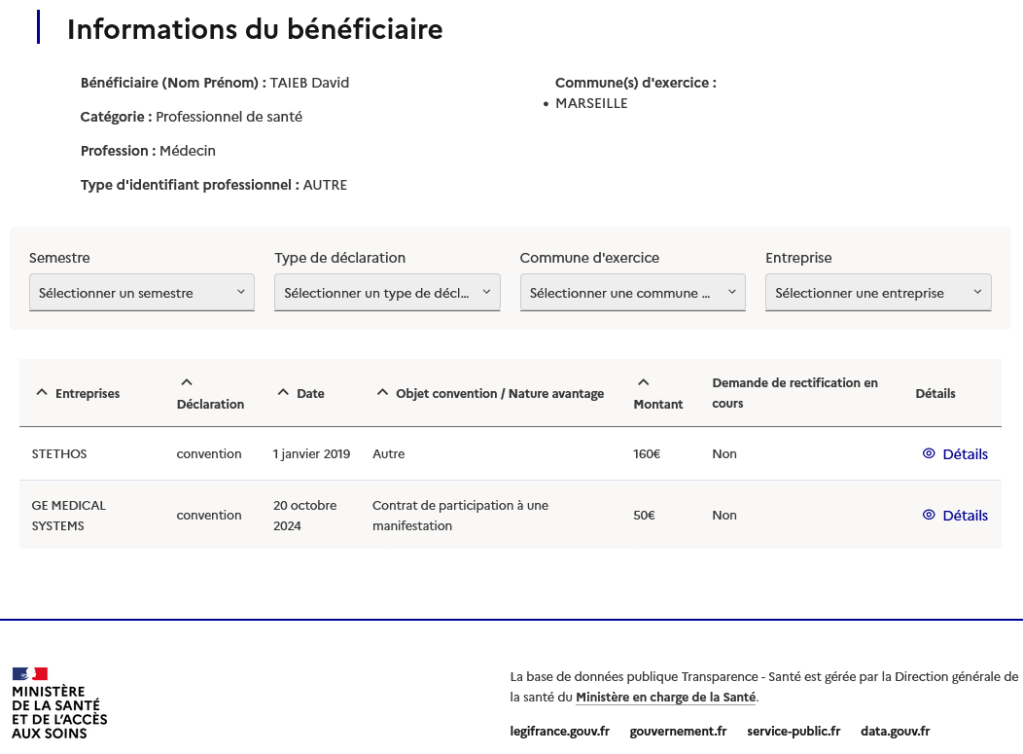Viewport: 1023px width, 754px height.
Task: Select the STETHOS company name cell
Action: 59,454
